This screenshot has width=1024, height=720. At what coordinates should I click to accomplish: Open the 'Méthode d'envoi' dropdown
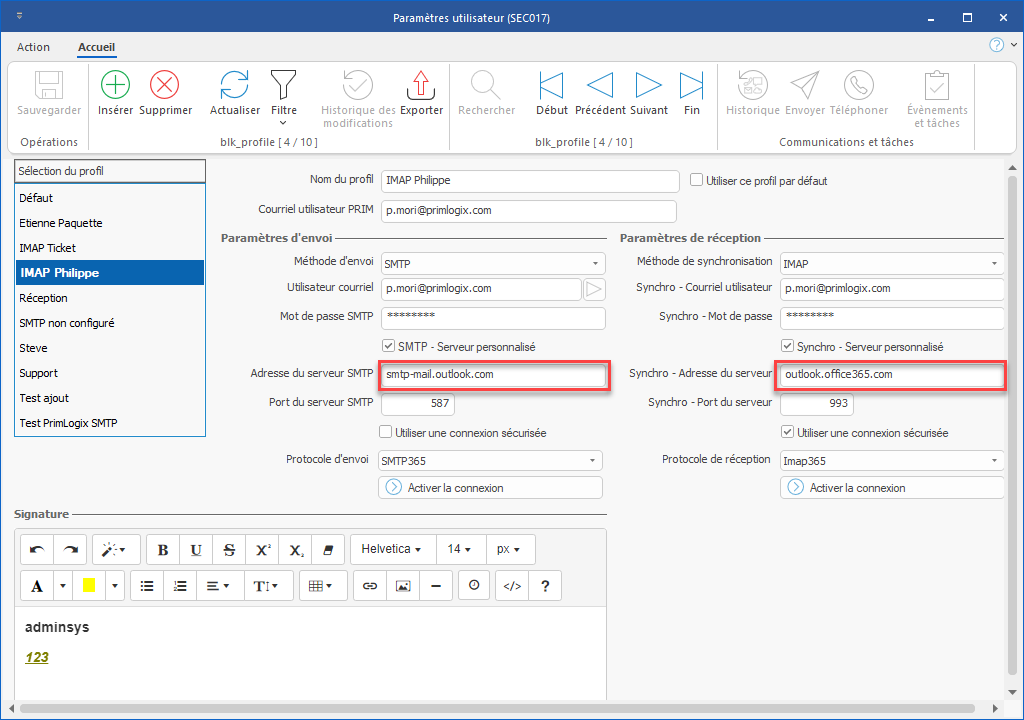coord(493,263)
